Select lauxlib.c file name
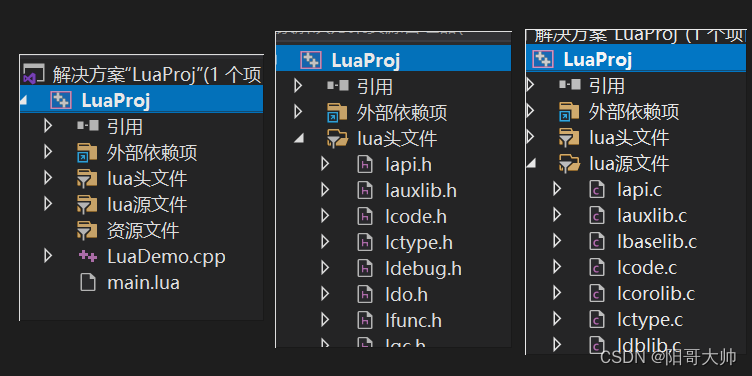The height and width of the screenshot is (376, 752). (x=652, y=215)
